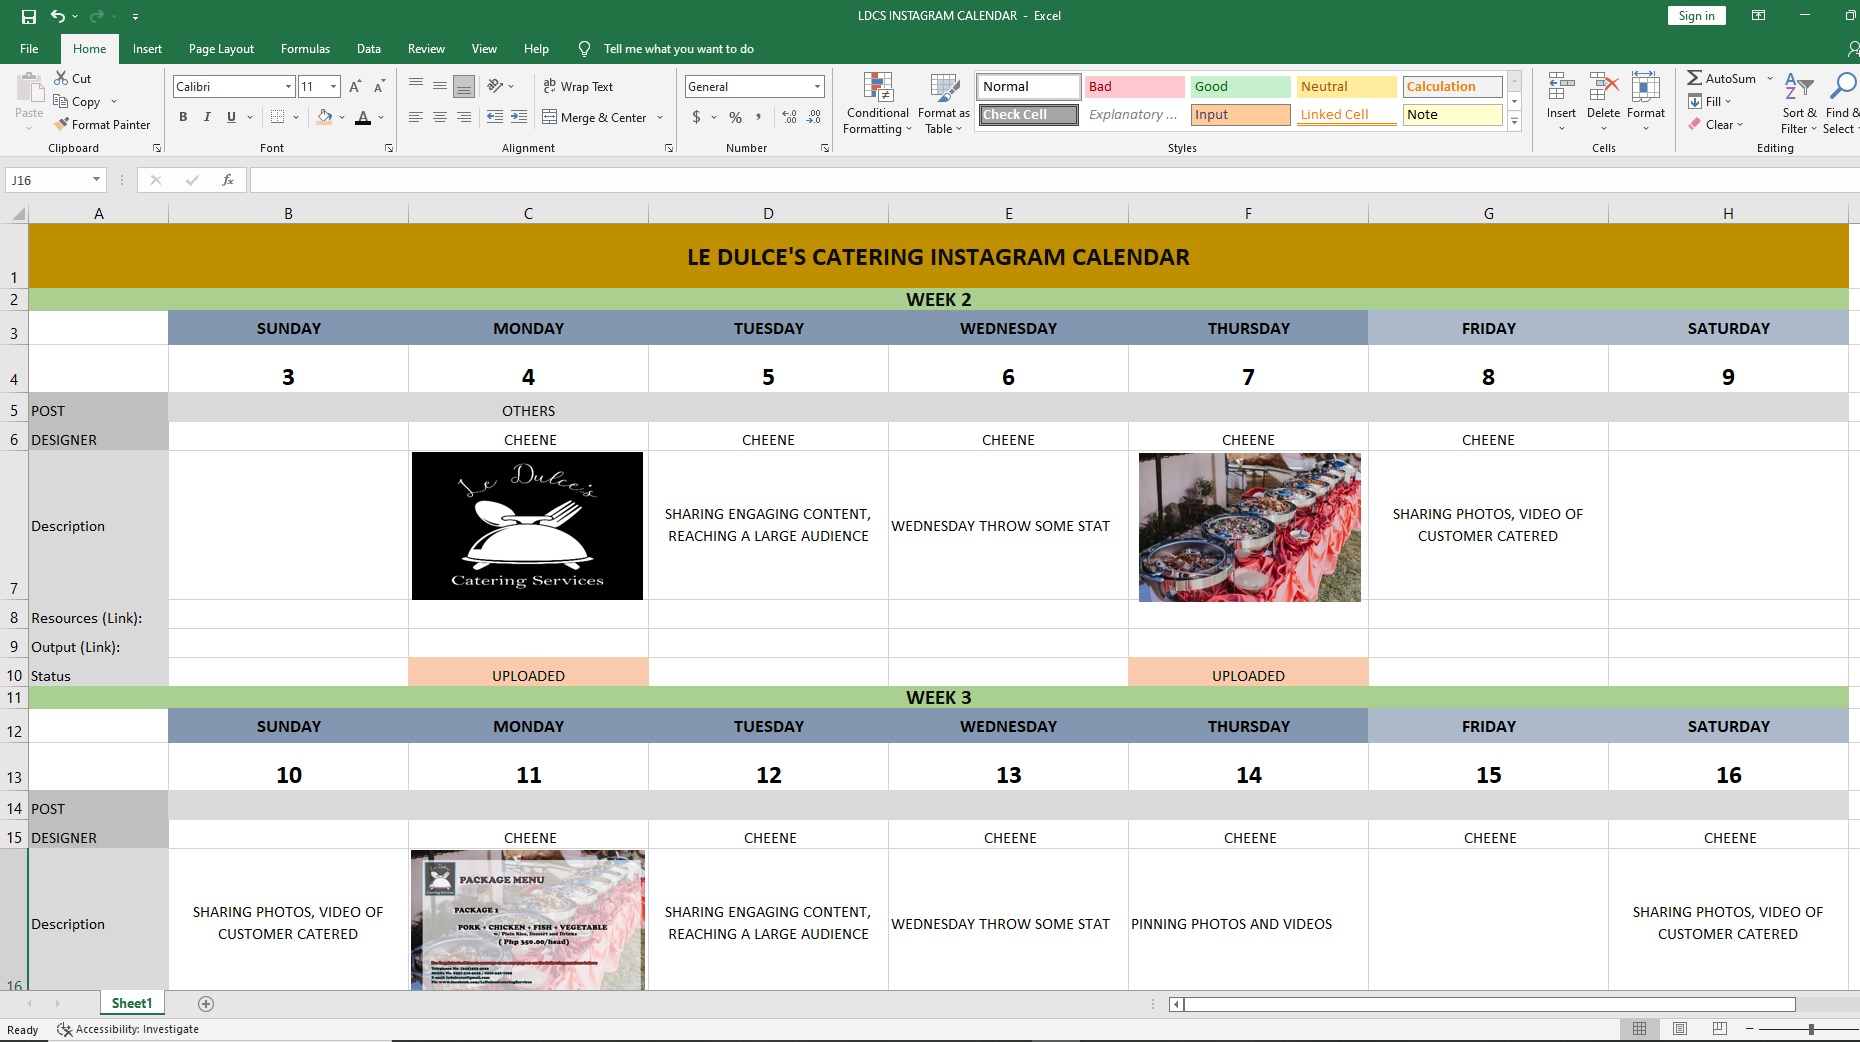Decrease indent in the Alignment group
Screen dimensions: 1860x1042
pyautogui.click(x=495, y=117)
